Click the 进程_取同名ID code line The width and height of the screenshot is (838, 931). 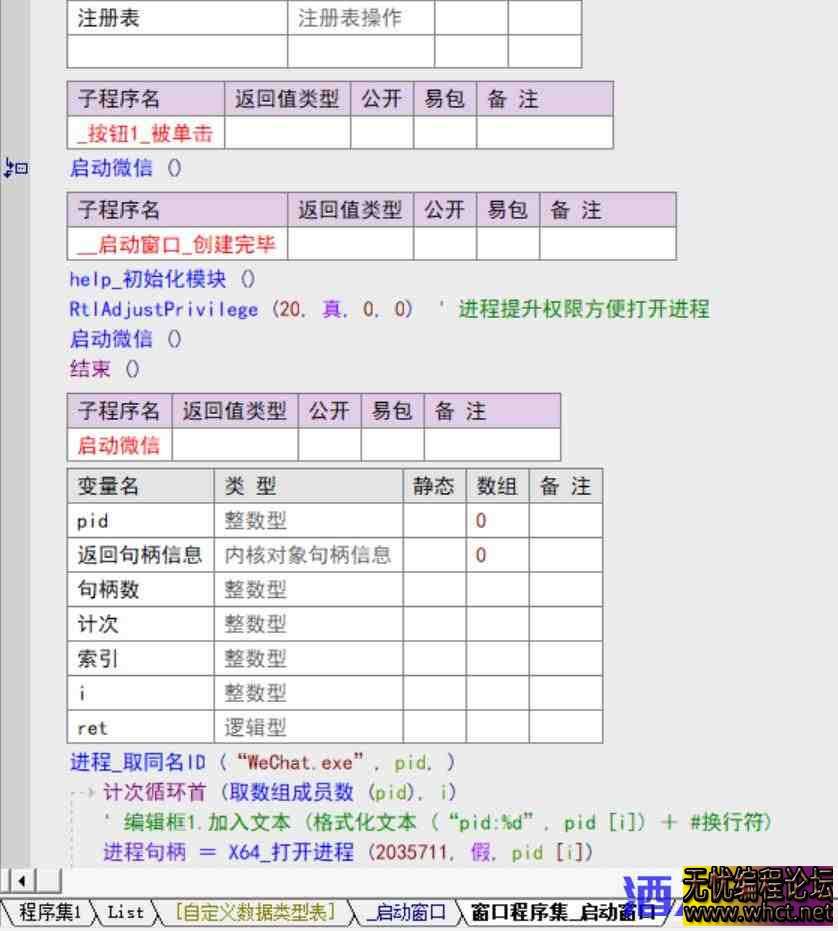(x=263, y=762)
